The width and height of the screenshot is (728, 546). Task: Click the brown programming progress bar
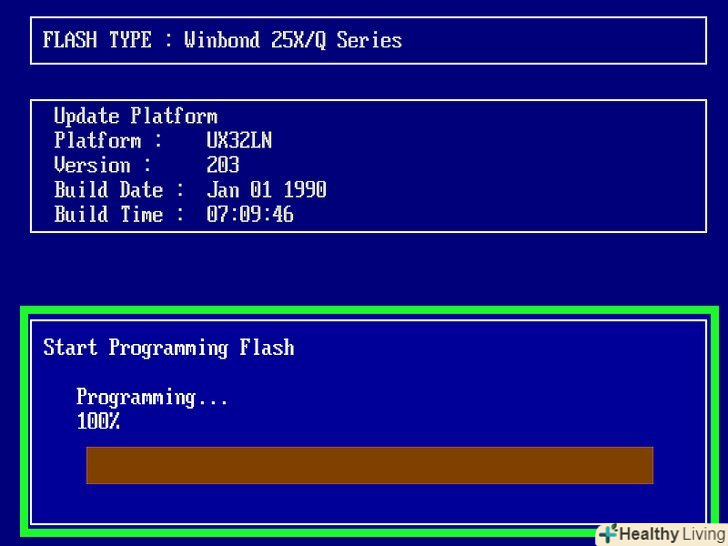[x=370, y=465]
